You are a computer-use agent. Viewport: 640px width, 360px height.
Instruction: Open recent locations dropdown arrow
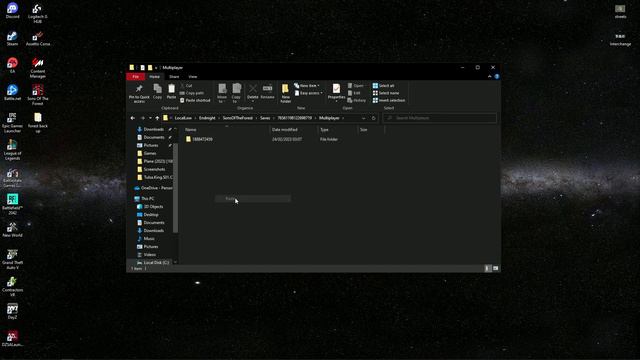(150, 118)
